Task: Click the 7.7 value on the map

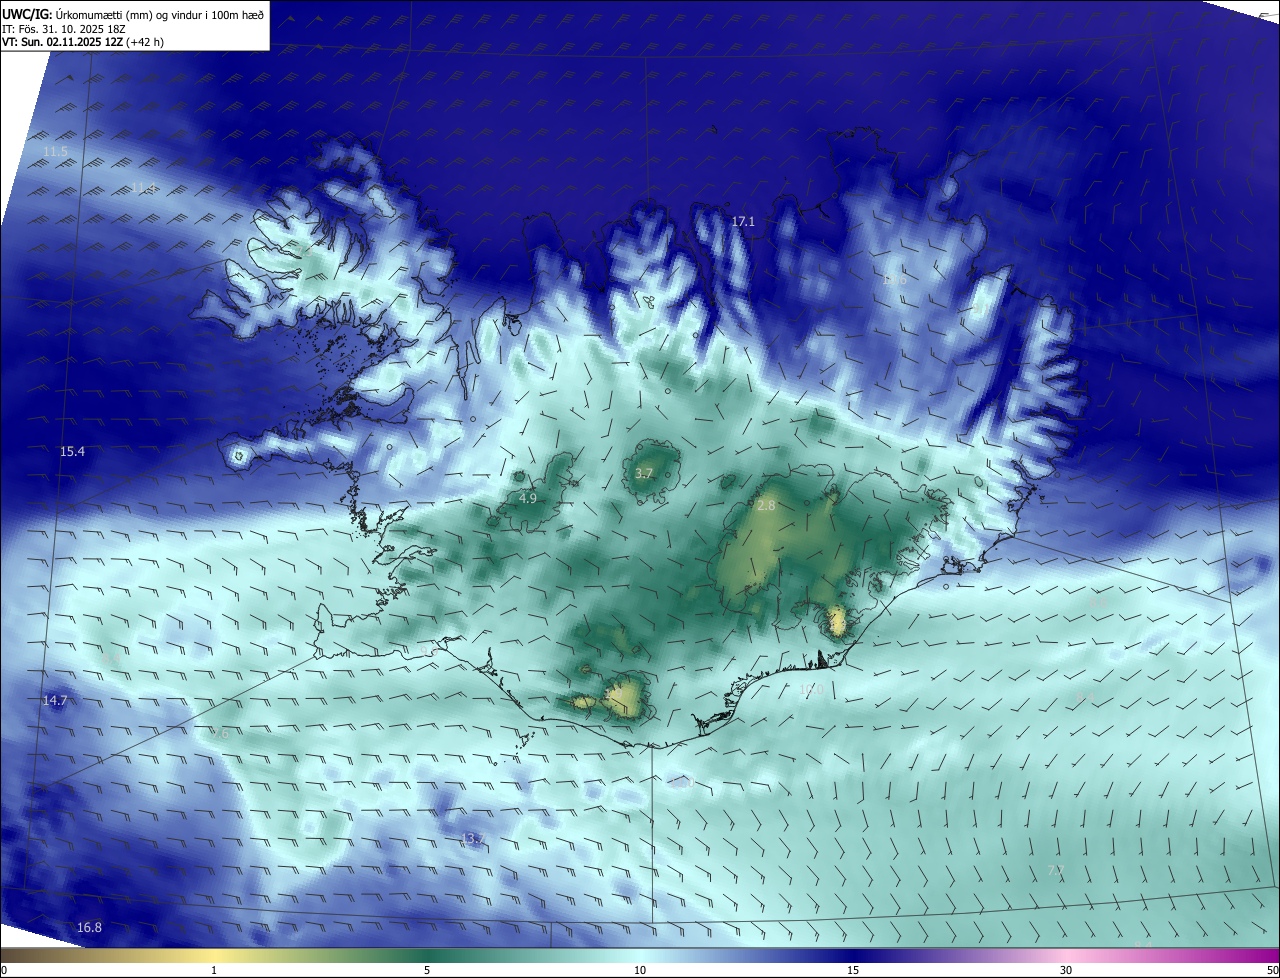Action: coord(1056,871)
